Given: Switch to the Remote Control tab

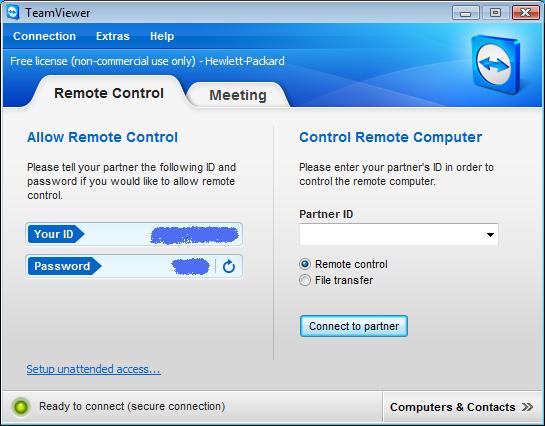Looking at the screenshot, I should [x=109, y=93].
